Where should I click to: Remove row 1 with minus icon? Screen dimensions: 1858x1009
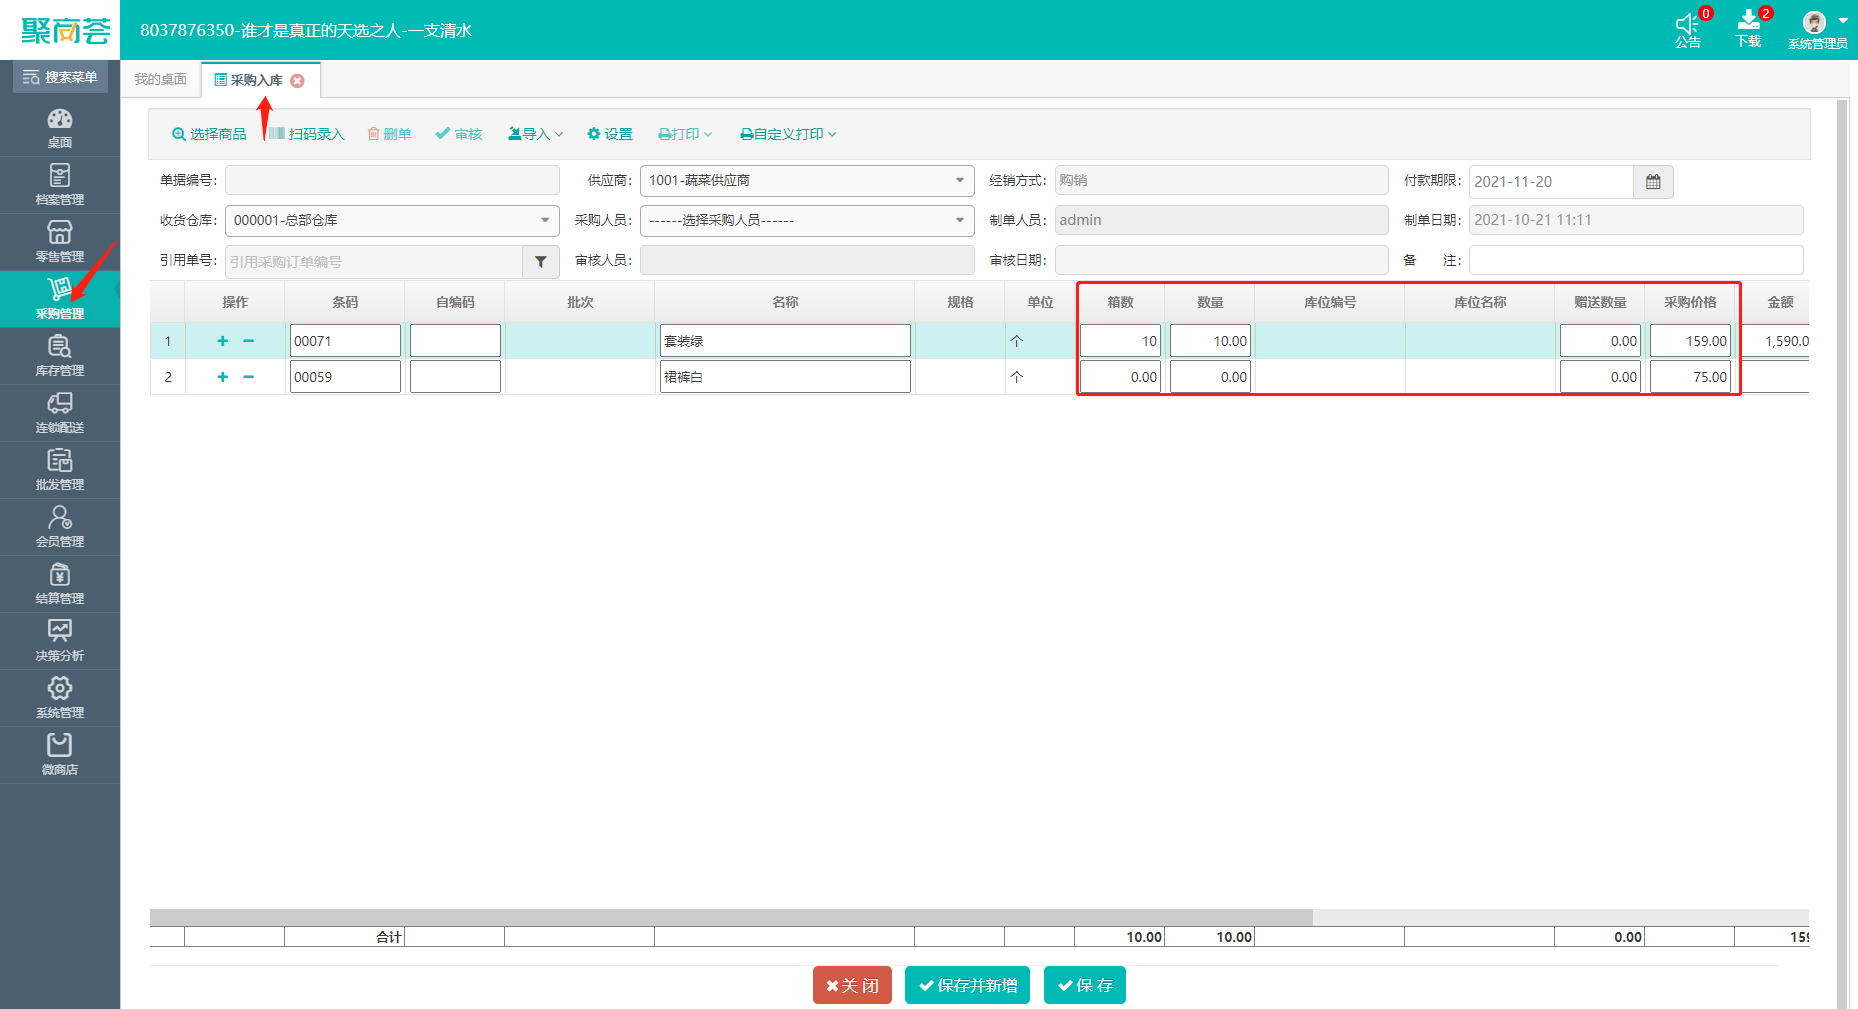(x=249, y=341)
